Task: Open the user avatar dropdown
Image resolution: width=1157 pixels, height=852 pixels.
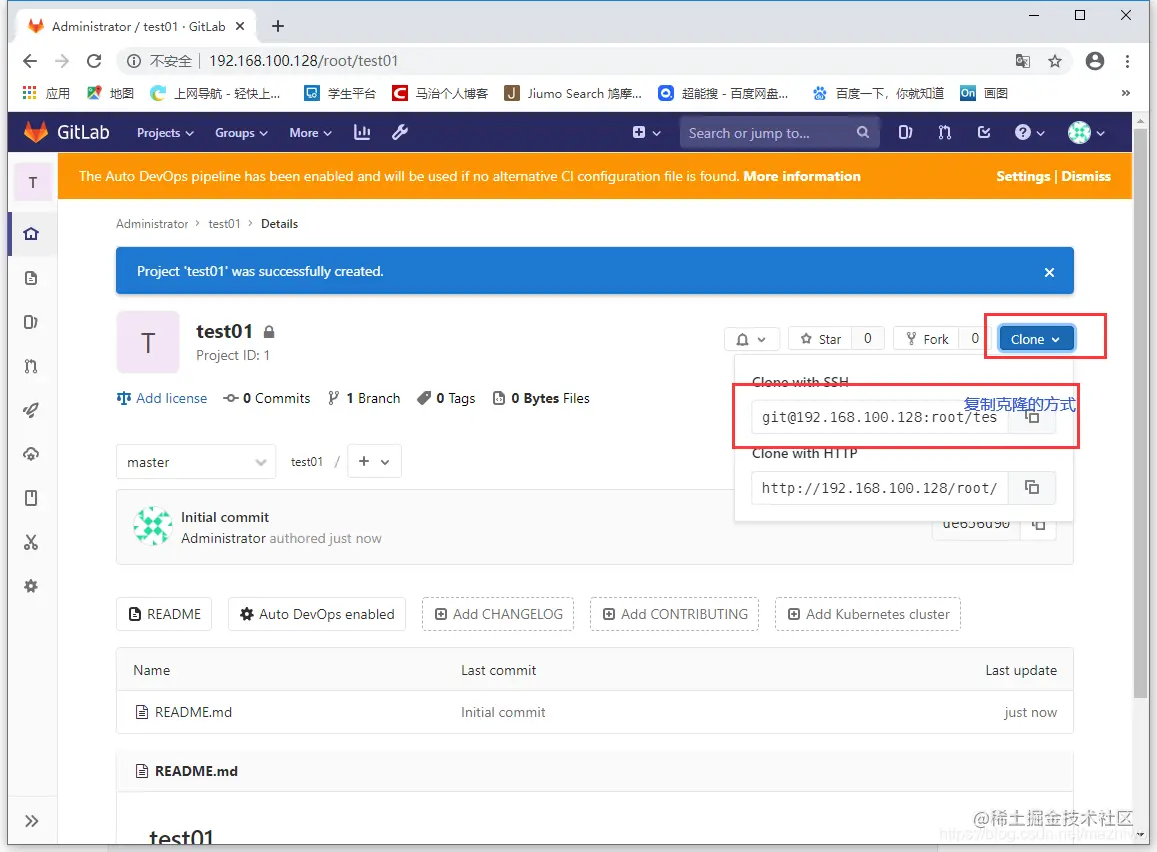Action: click(1086, 133)
